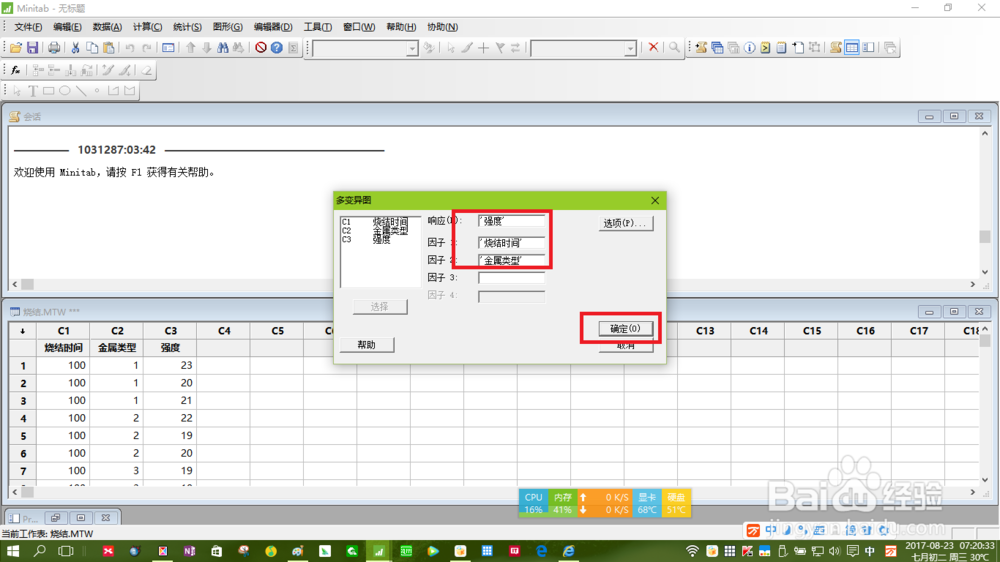Click the red X delete icon in the toolbar
The width and height of the screenshot is (1000, 562).
click(653, 47)
